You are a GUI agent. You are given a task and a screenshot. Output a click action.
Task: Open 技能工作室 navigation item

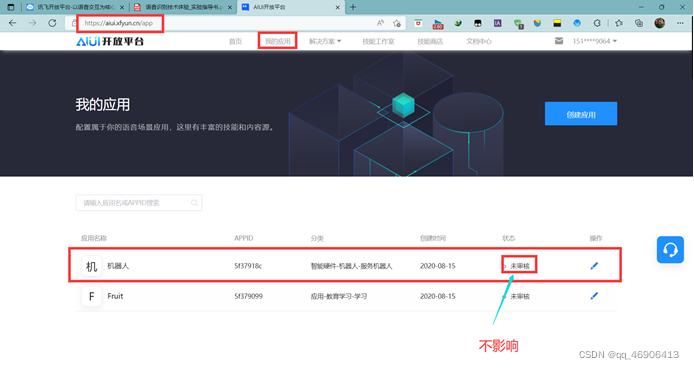pos(378,41)
